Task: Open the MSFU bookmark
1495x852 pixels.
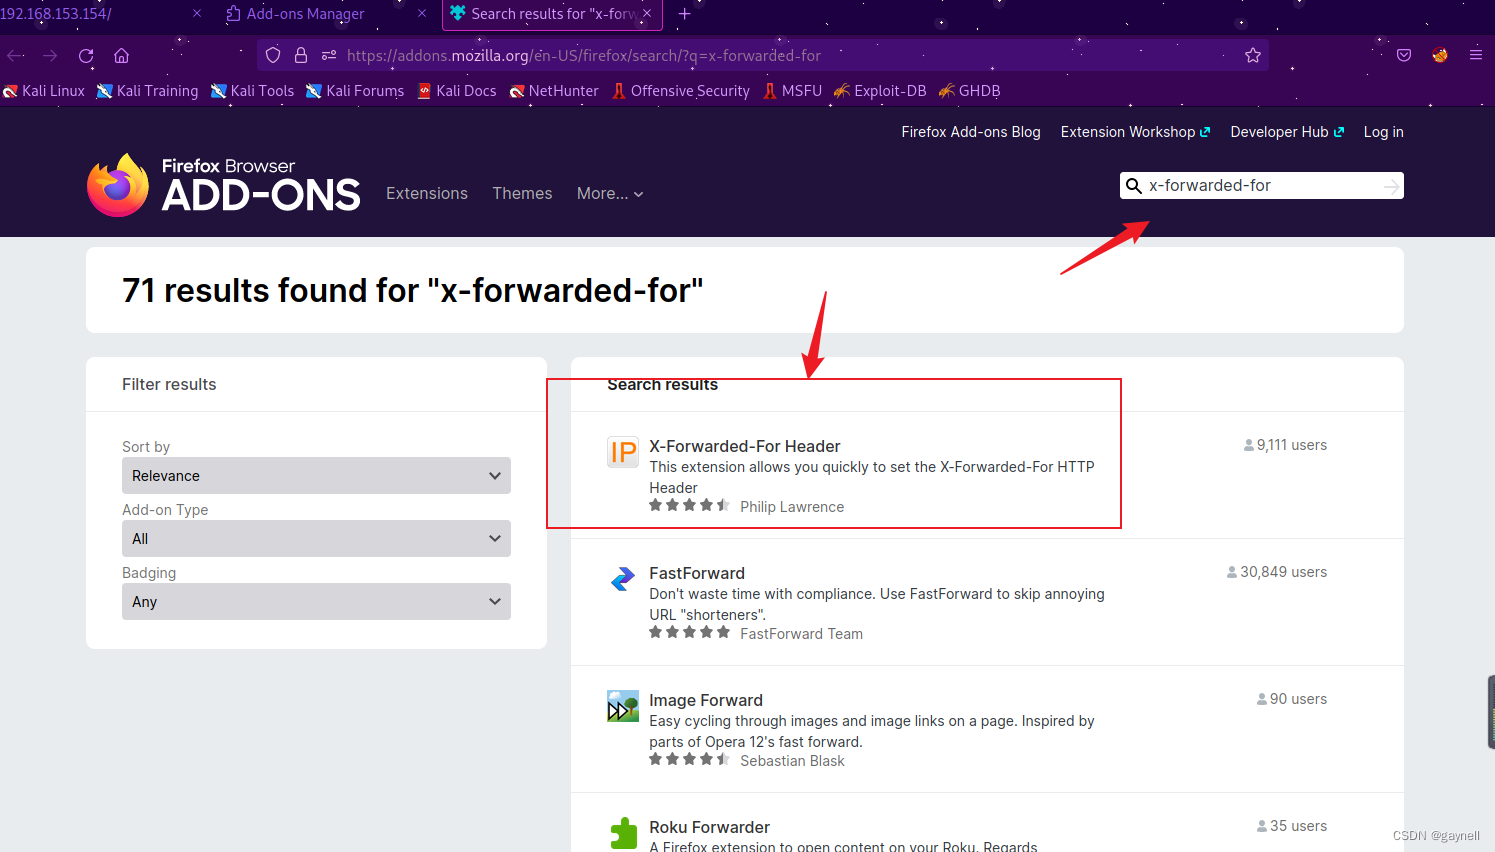Action: [792, 91]
